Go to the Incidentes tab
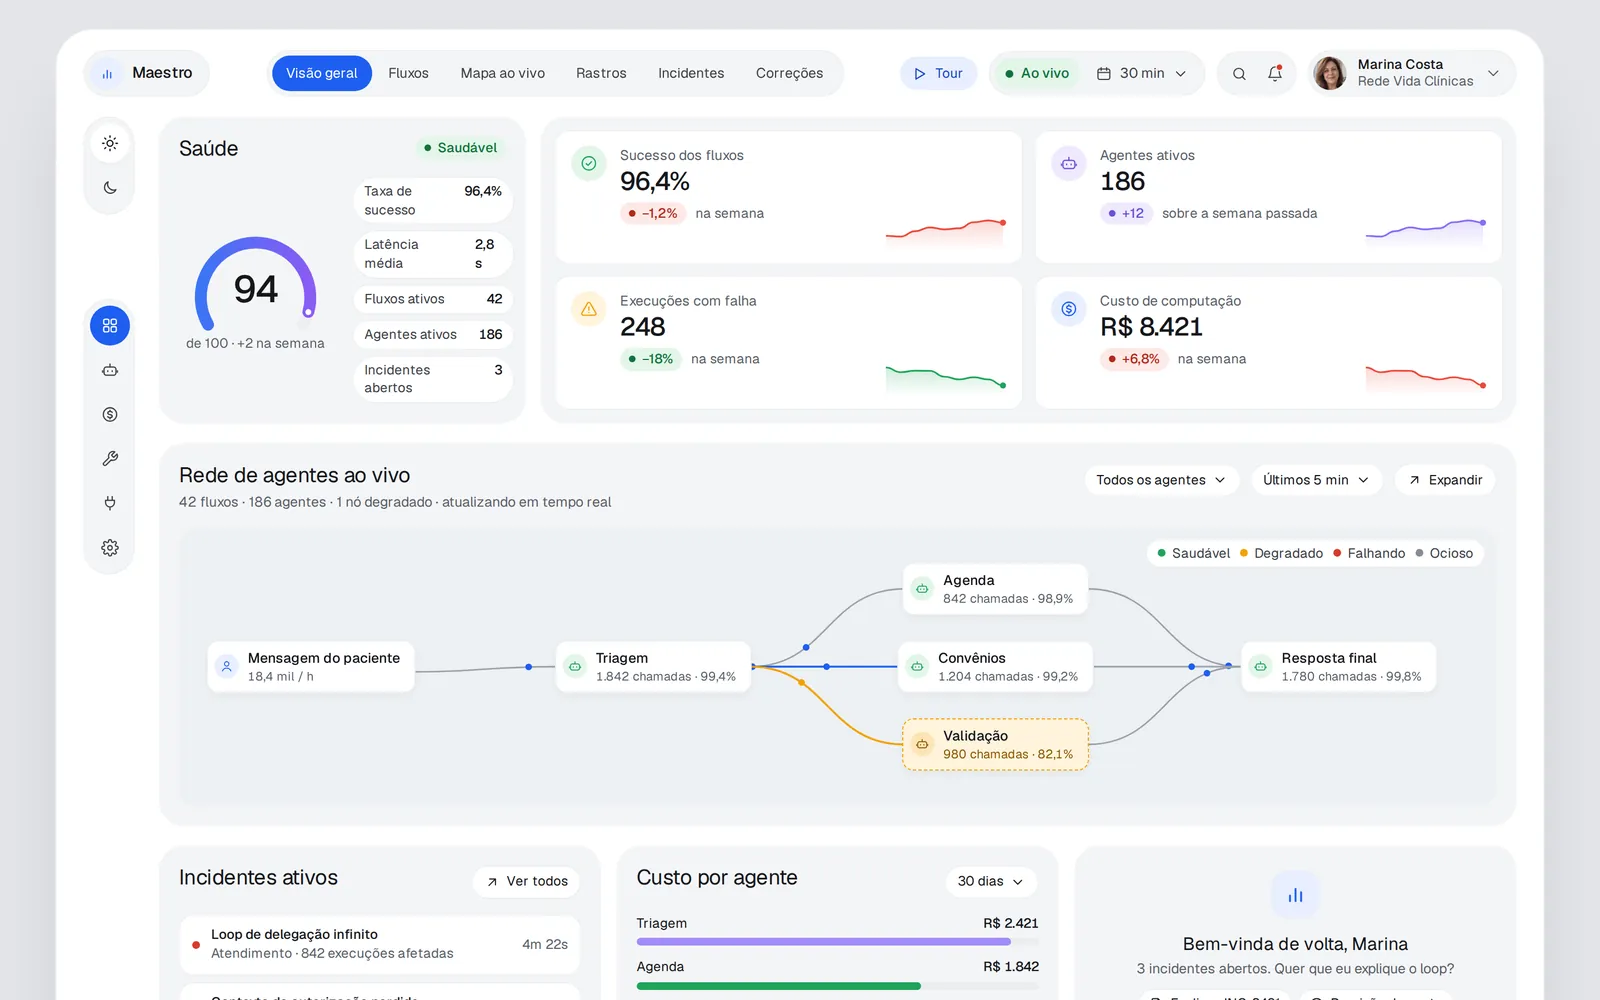This screenshot has width=1600, height=1000. point(691,73)
